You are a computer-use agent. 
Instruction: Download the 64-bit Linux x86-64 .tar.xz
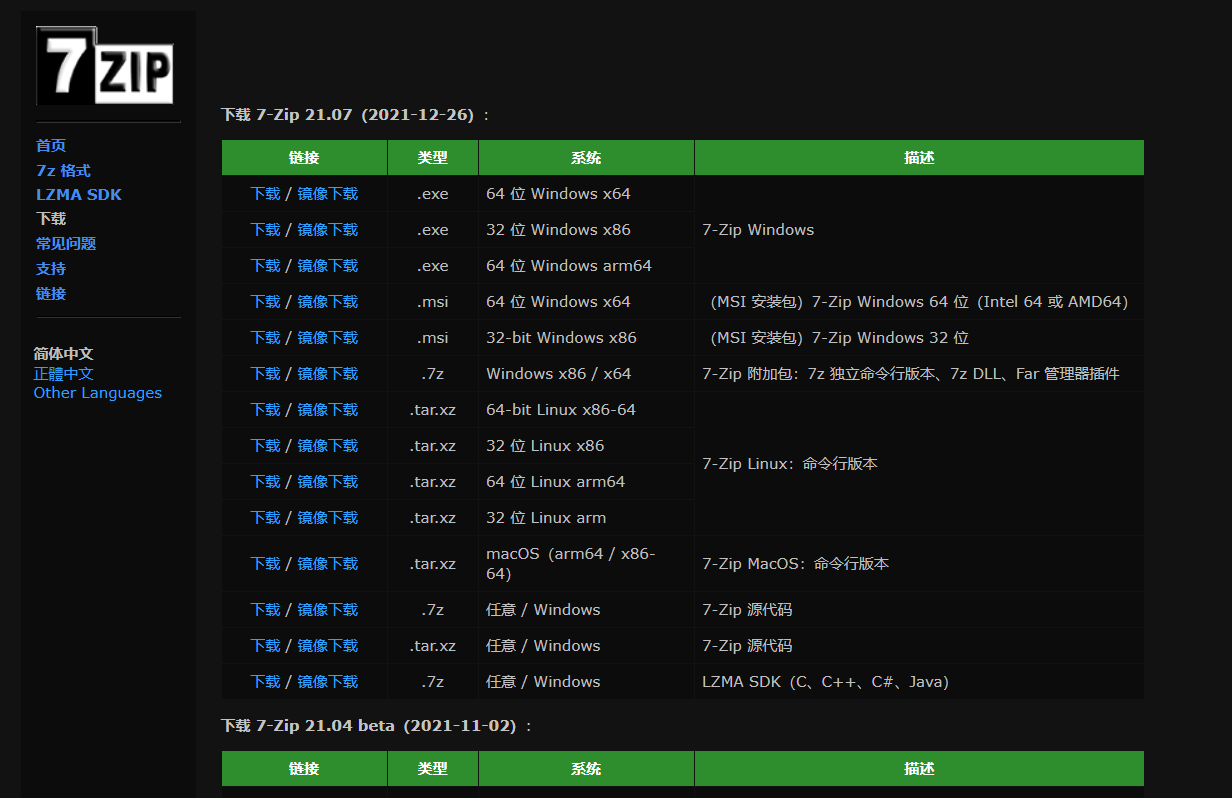tap(266, 410)
